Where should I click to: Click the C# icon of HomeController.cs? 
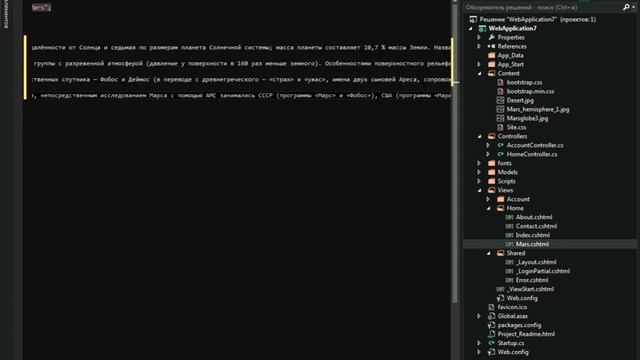pos(500,154)
